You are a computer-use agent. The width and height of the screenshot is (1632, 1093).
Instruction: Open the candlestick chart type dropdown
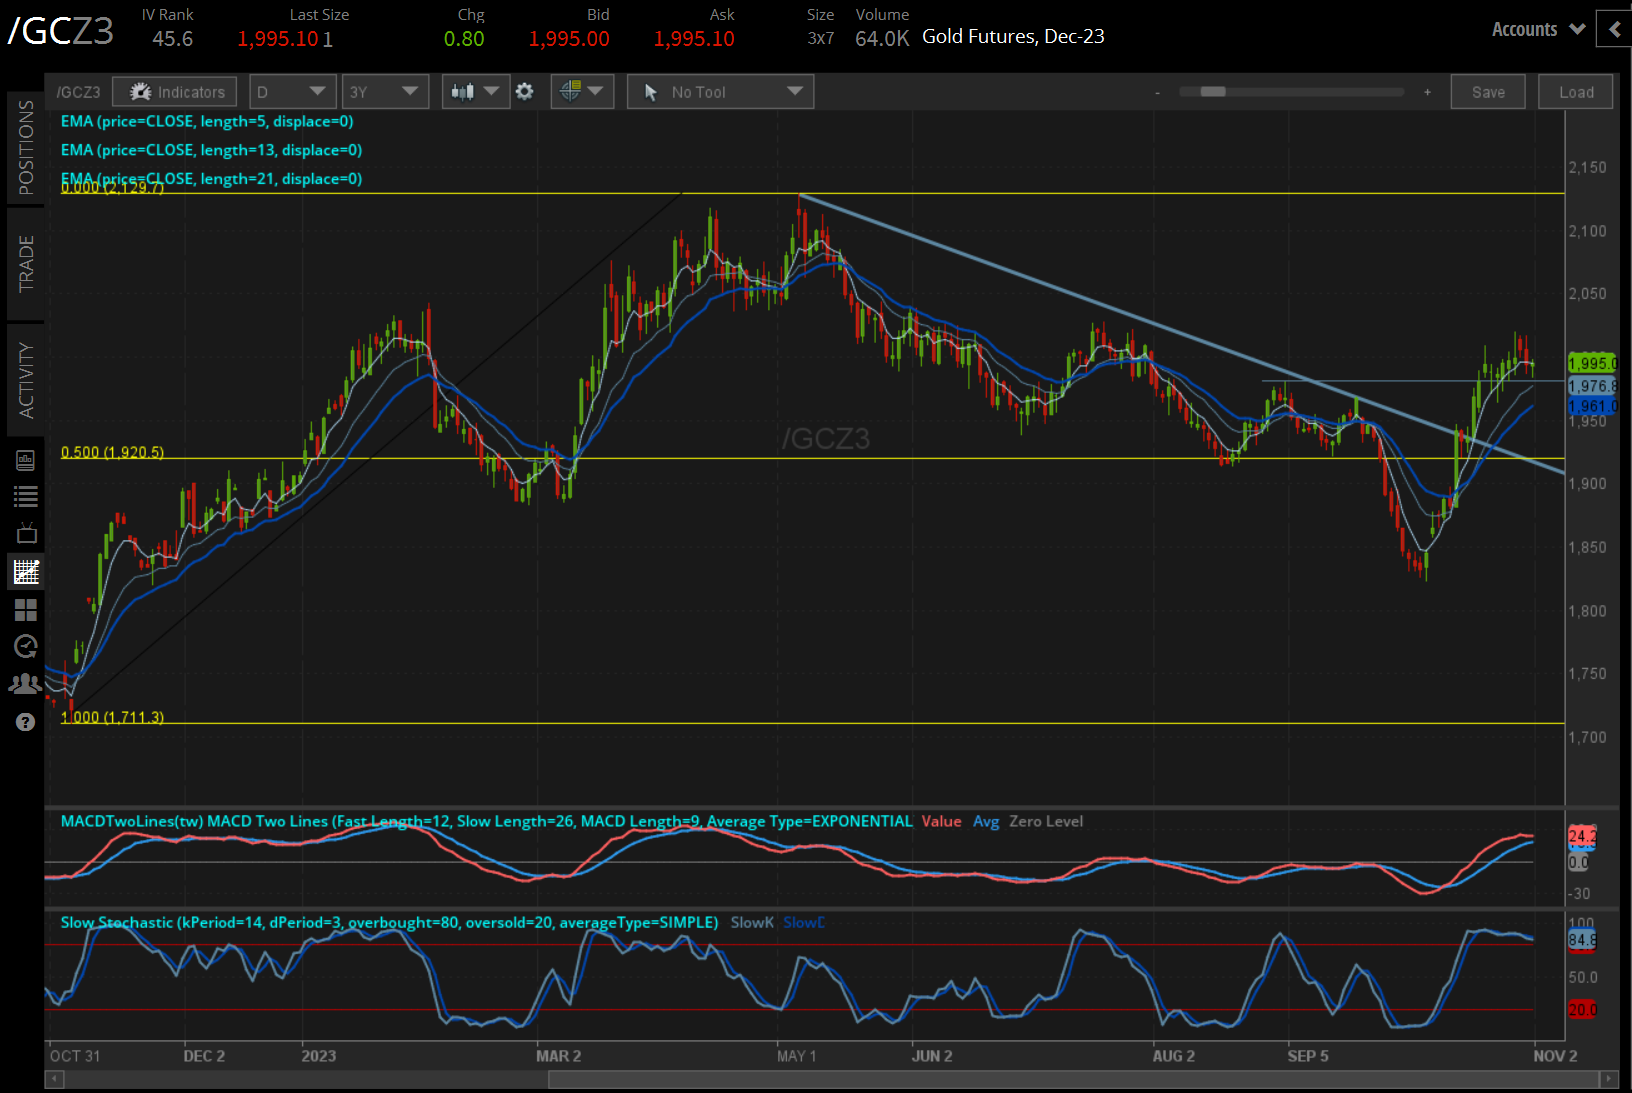[474, 92]
